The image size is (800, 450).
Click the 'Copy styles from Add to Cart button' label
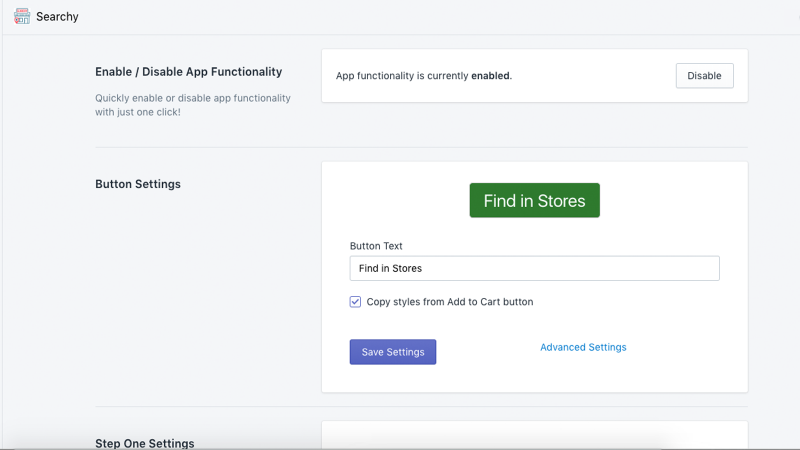[450, 302]
